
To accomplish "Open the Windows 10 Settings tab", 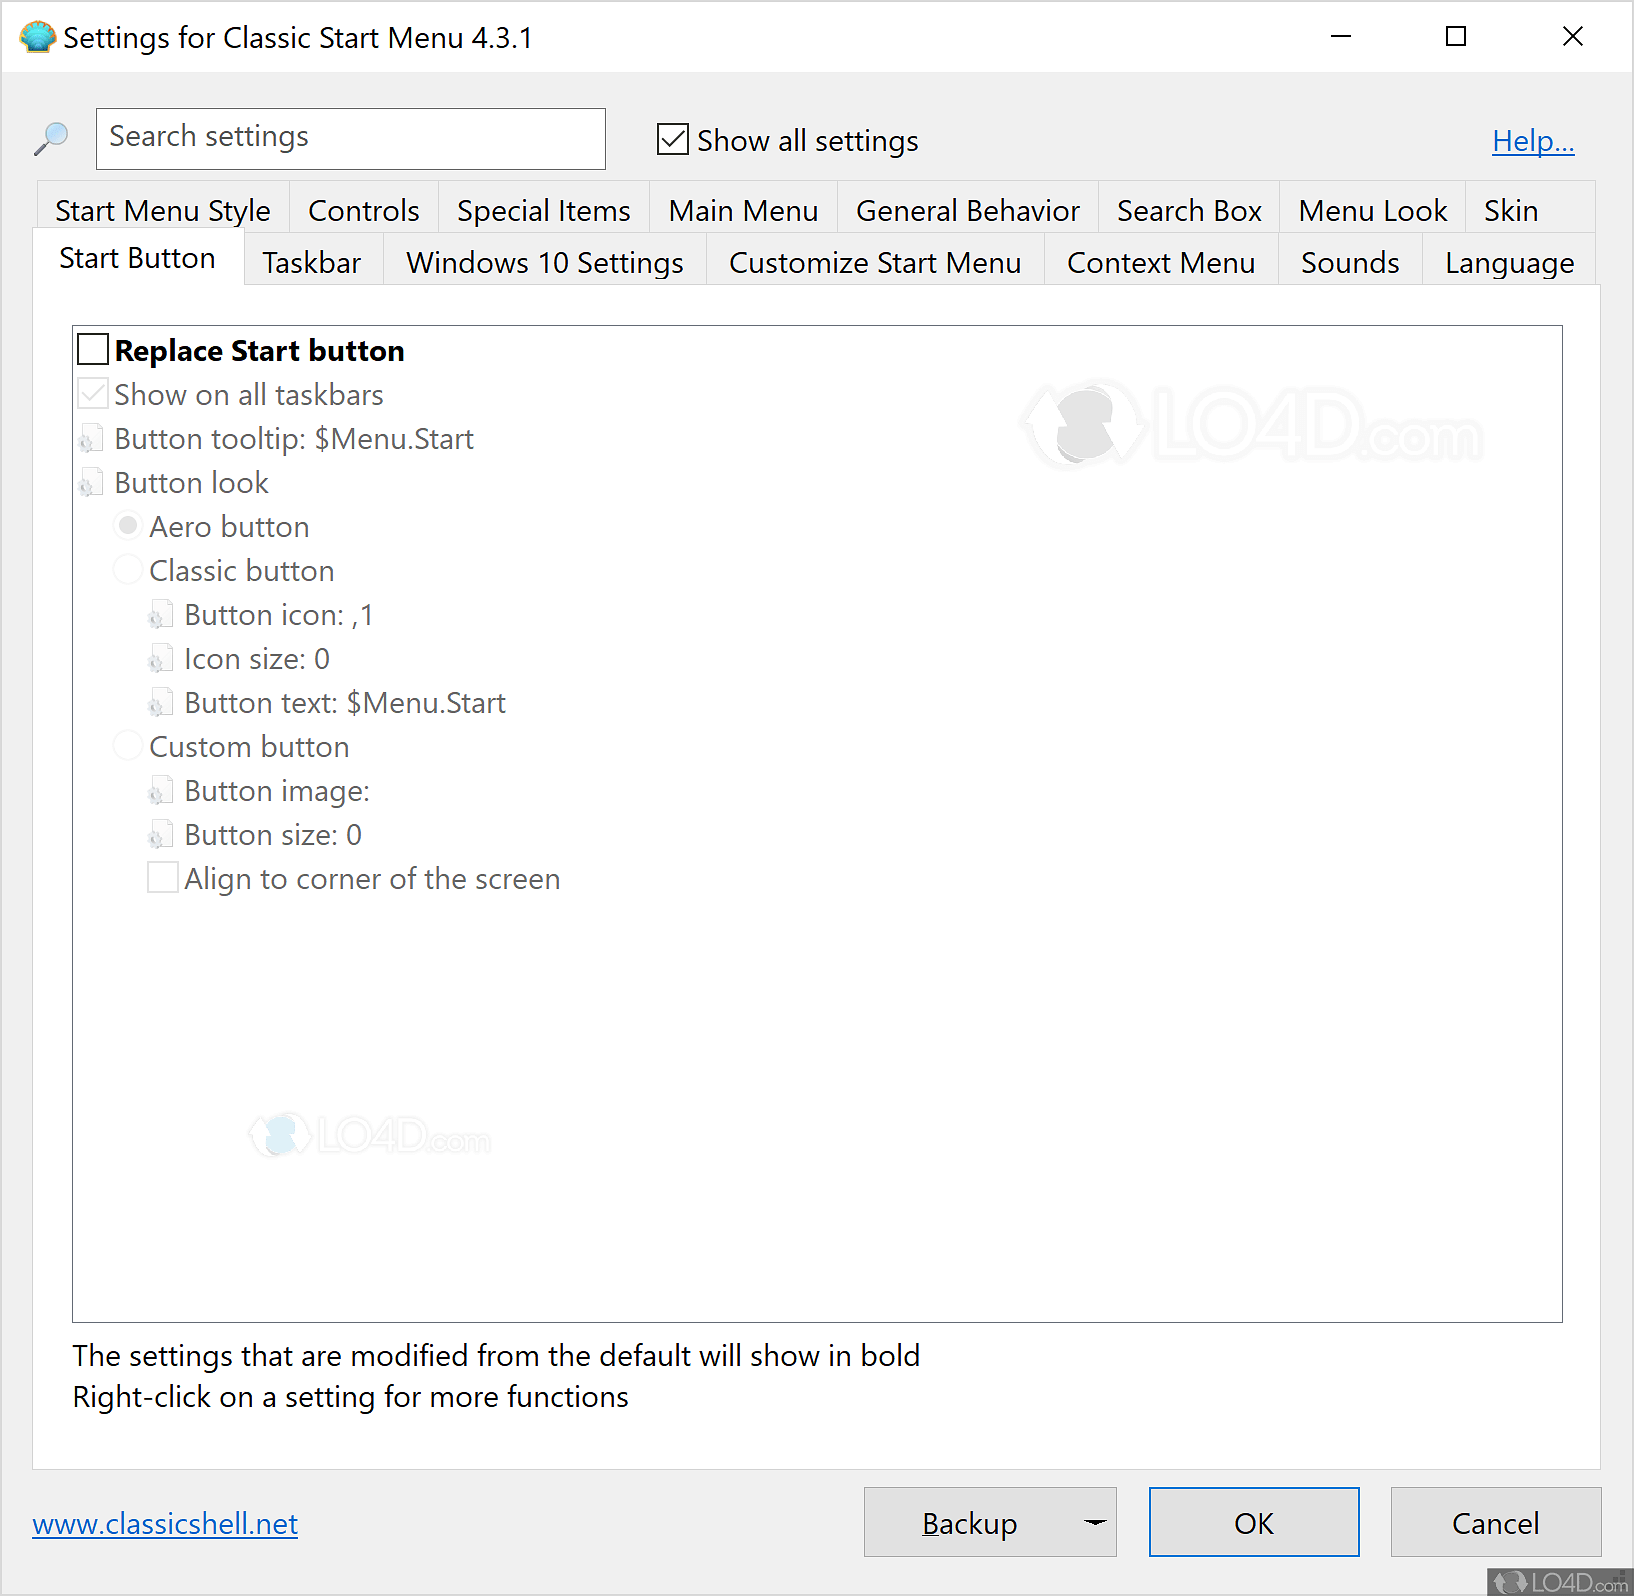I will coord(545,262).
